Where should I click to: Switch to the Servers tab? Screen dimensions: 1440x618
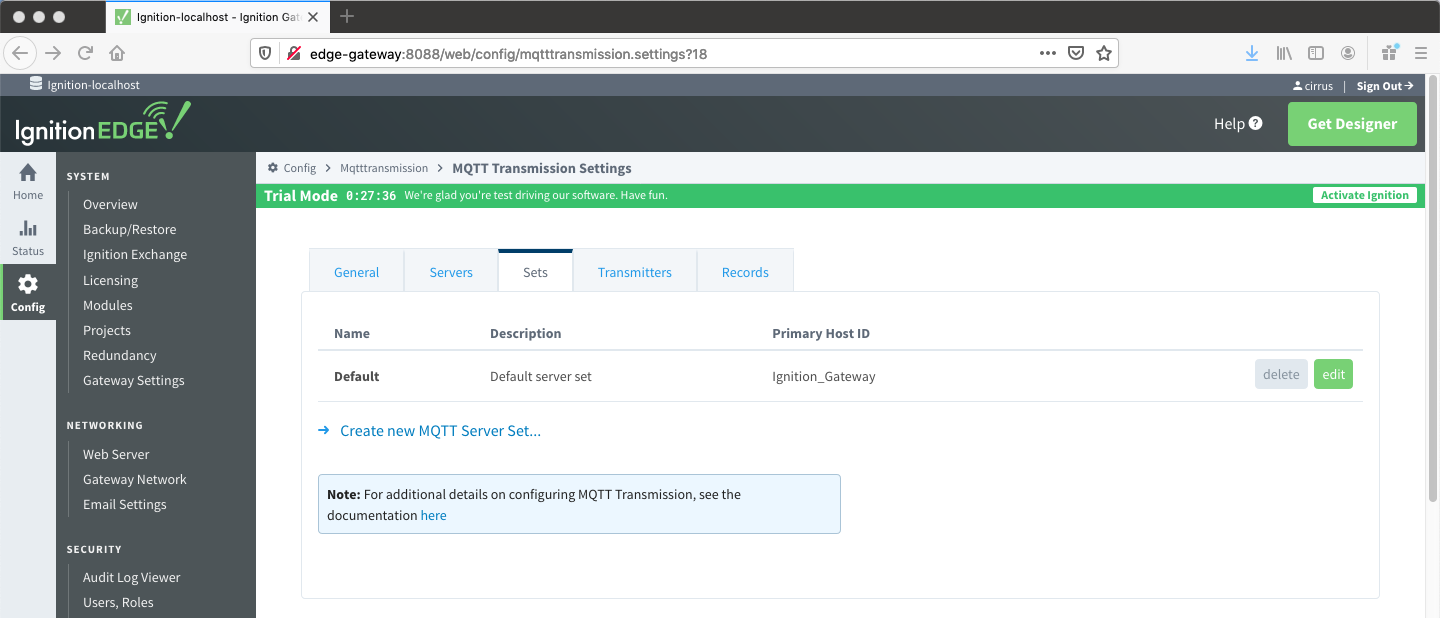point(451,271)
